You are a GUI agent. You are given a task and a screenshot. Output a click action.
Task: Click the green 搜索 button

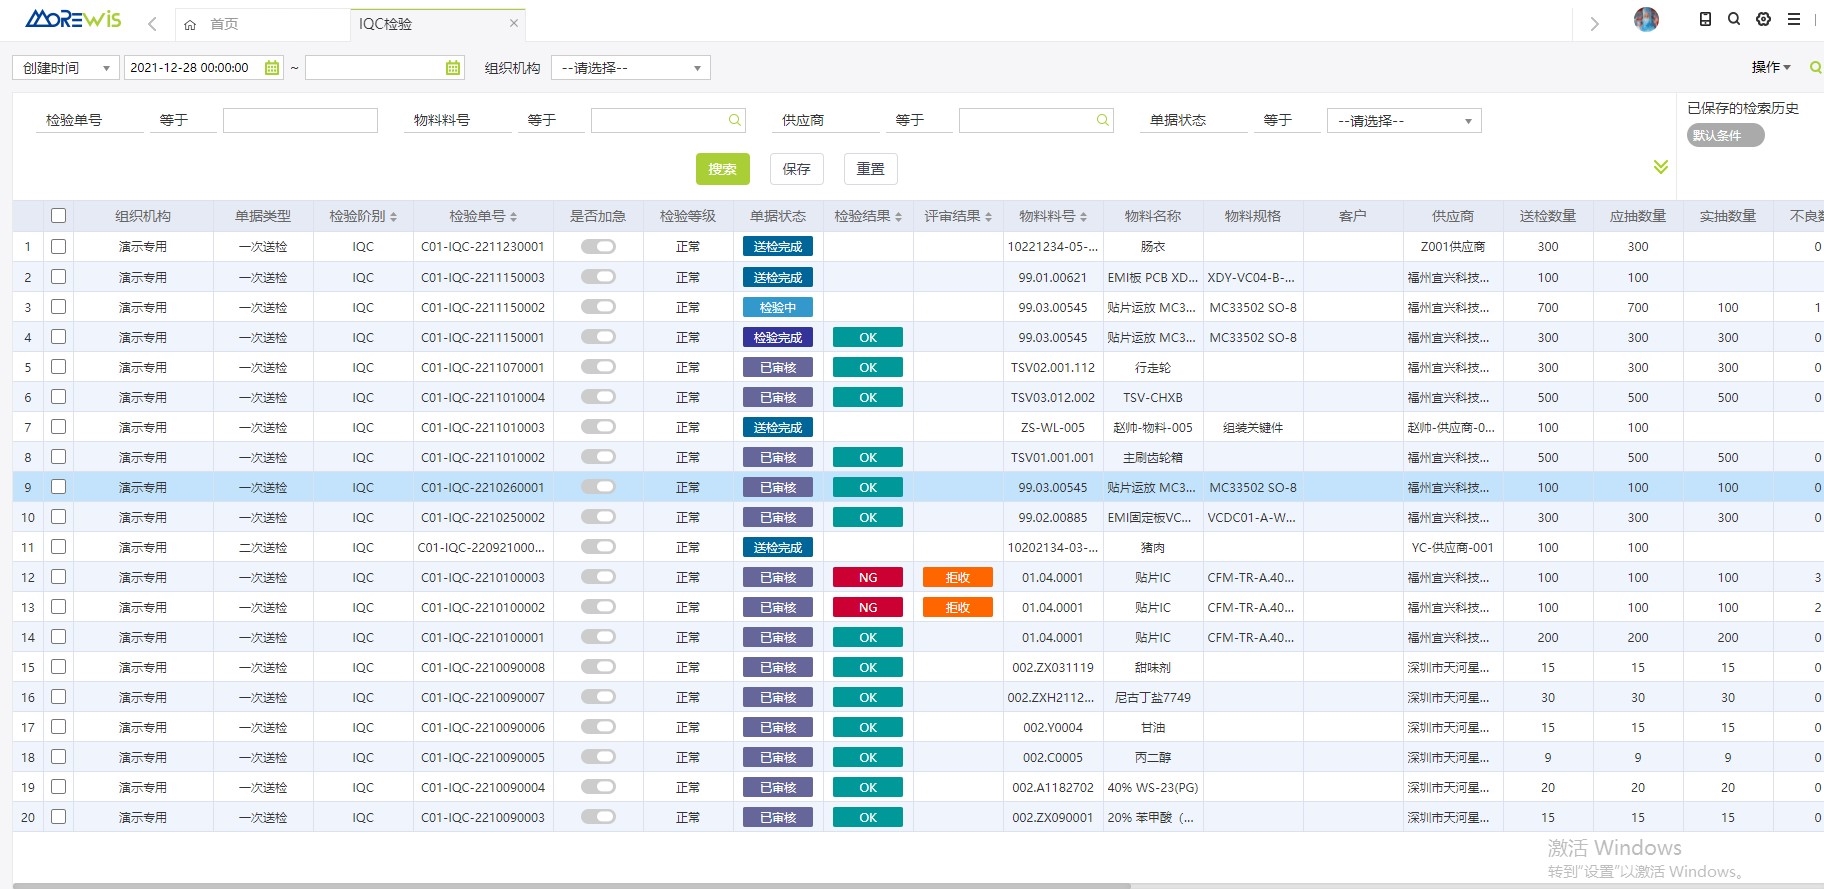point(722,169)
